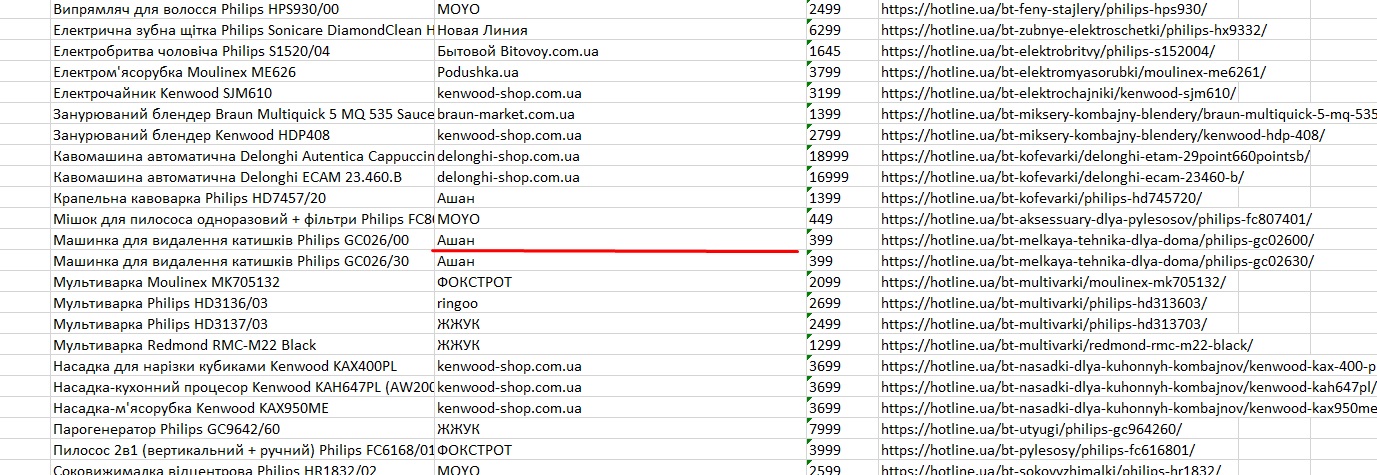Select Насадка для нарізки кубиками Kenwood KAX400PL
The height and width of the screenshot is (475, 1377).
click(242, 366)
